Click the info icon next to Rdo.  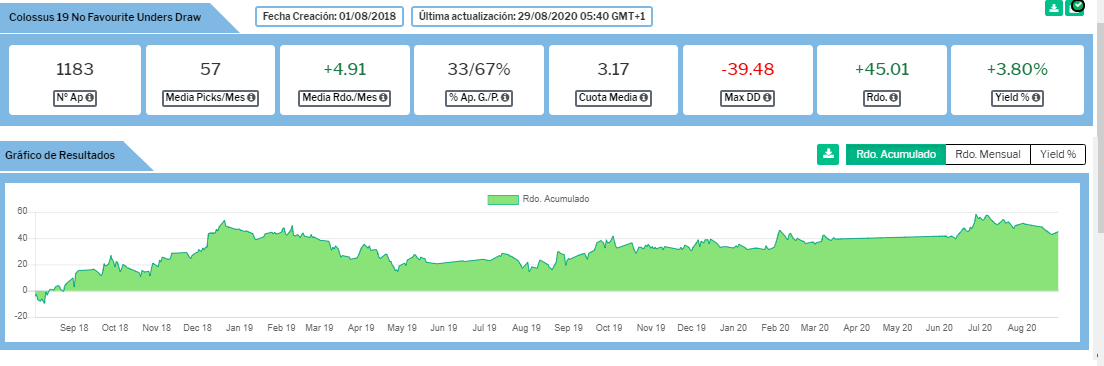click(x=893, y=99)
